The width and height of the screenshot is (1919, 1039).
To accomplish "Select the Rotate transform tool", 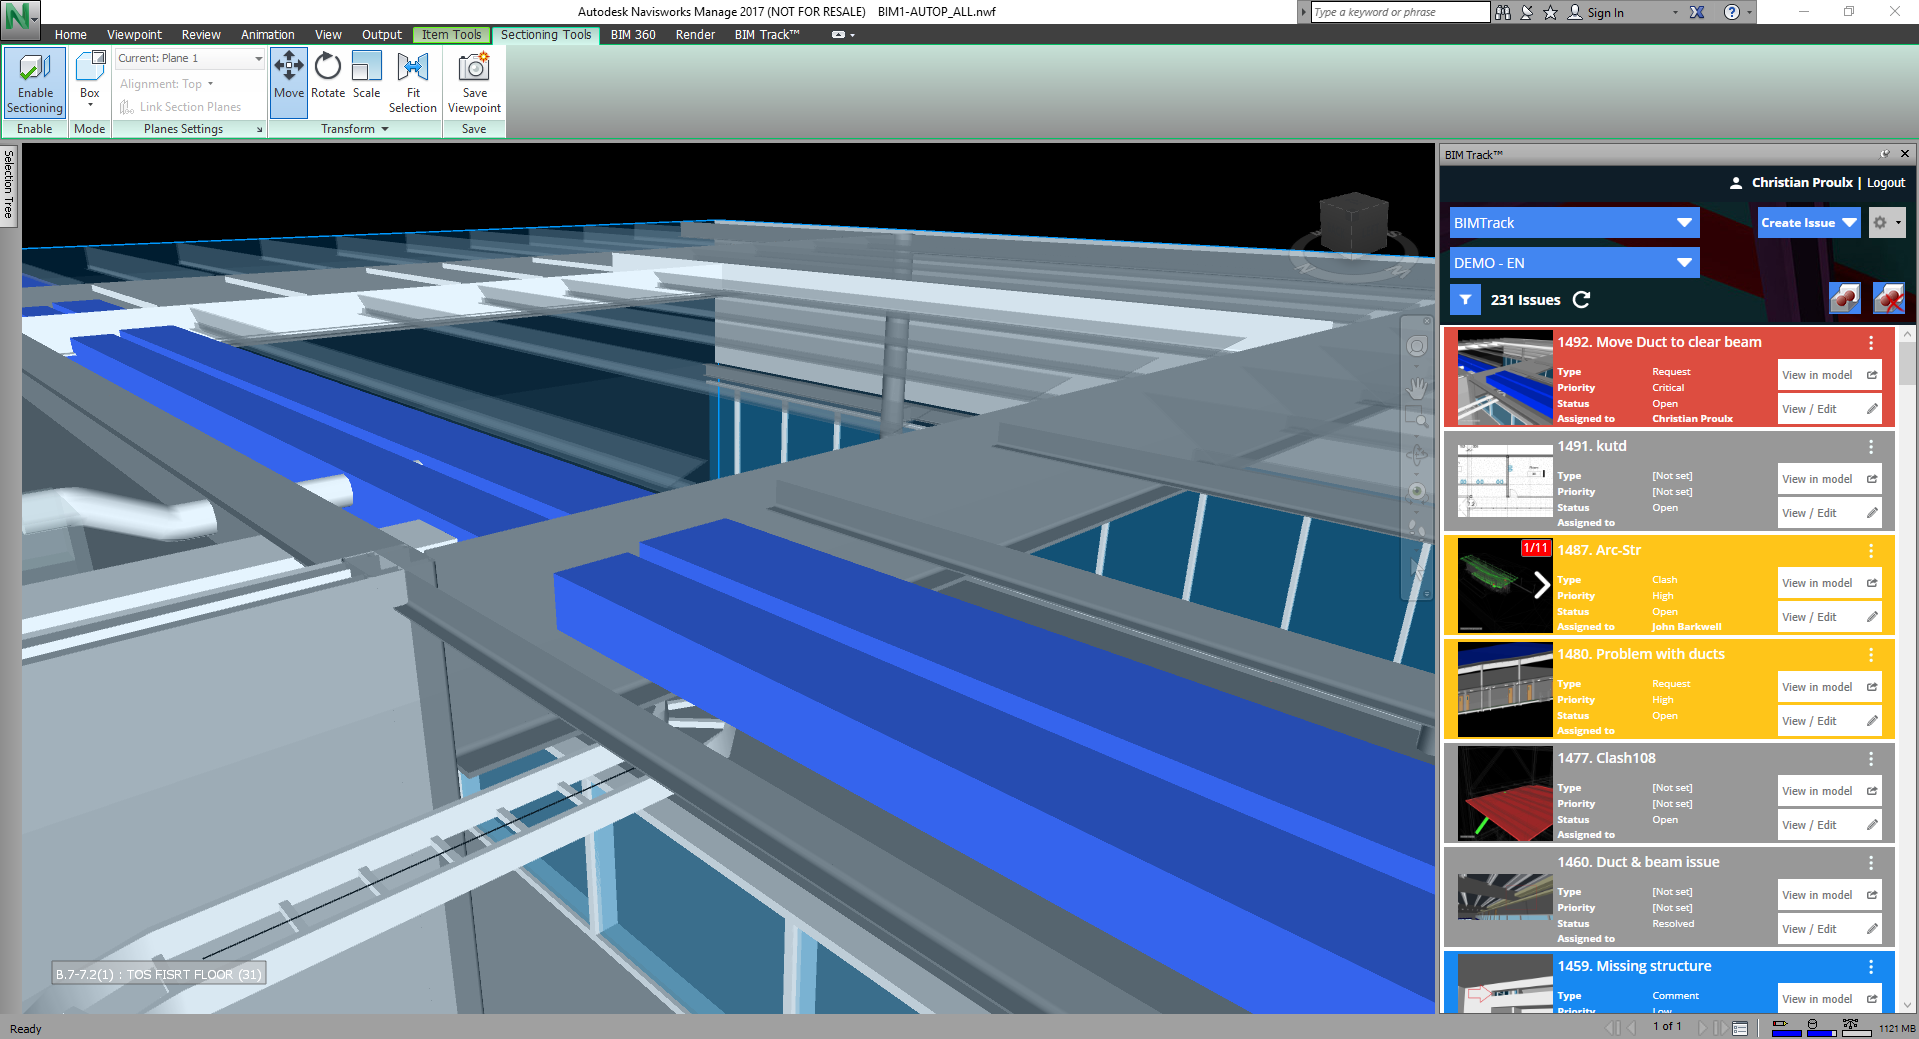I will tap(328, 76).
